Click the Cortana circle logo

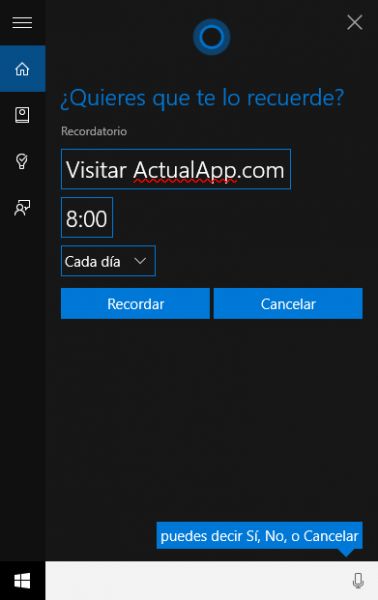212,37
